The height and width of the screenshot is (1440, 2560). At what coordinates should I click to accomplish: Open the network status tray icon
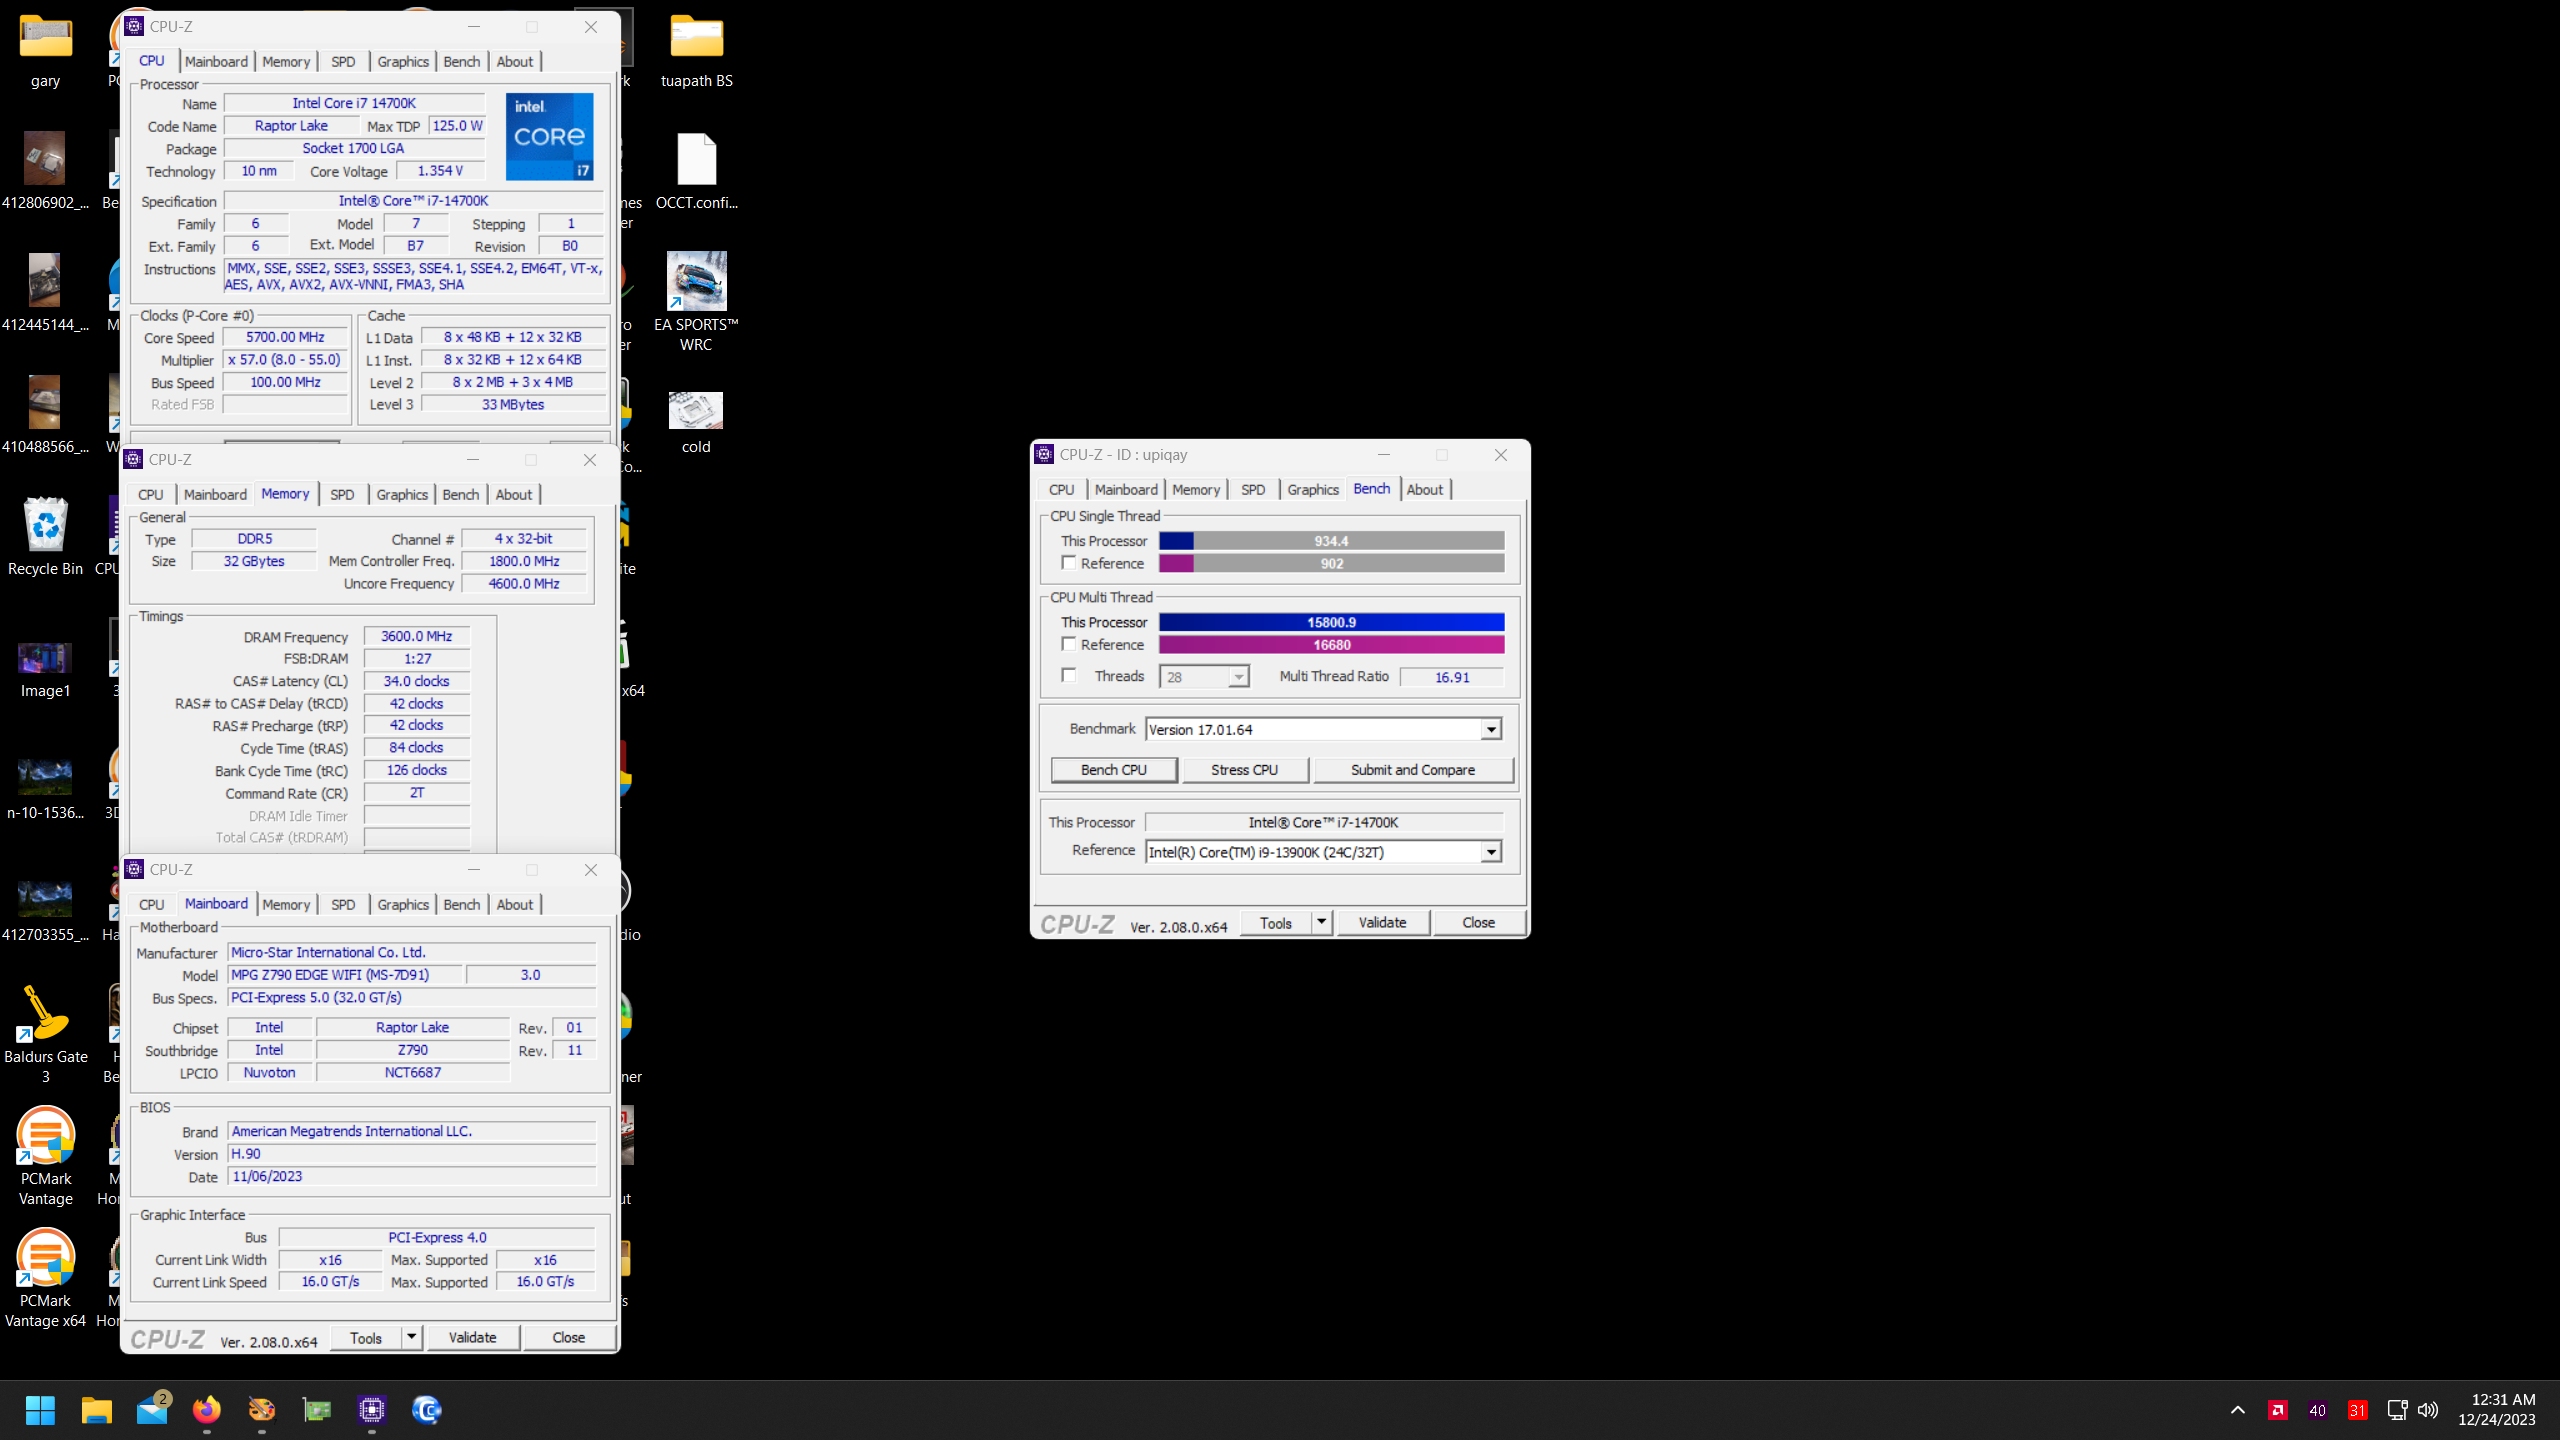tap(2397, 1410)
